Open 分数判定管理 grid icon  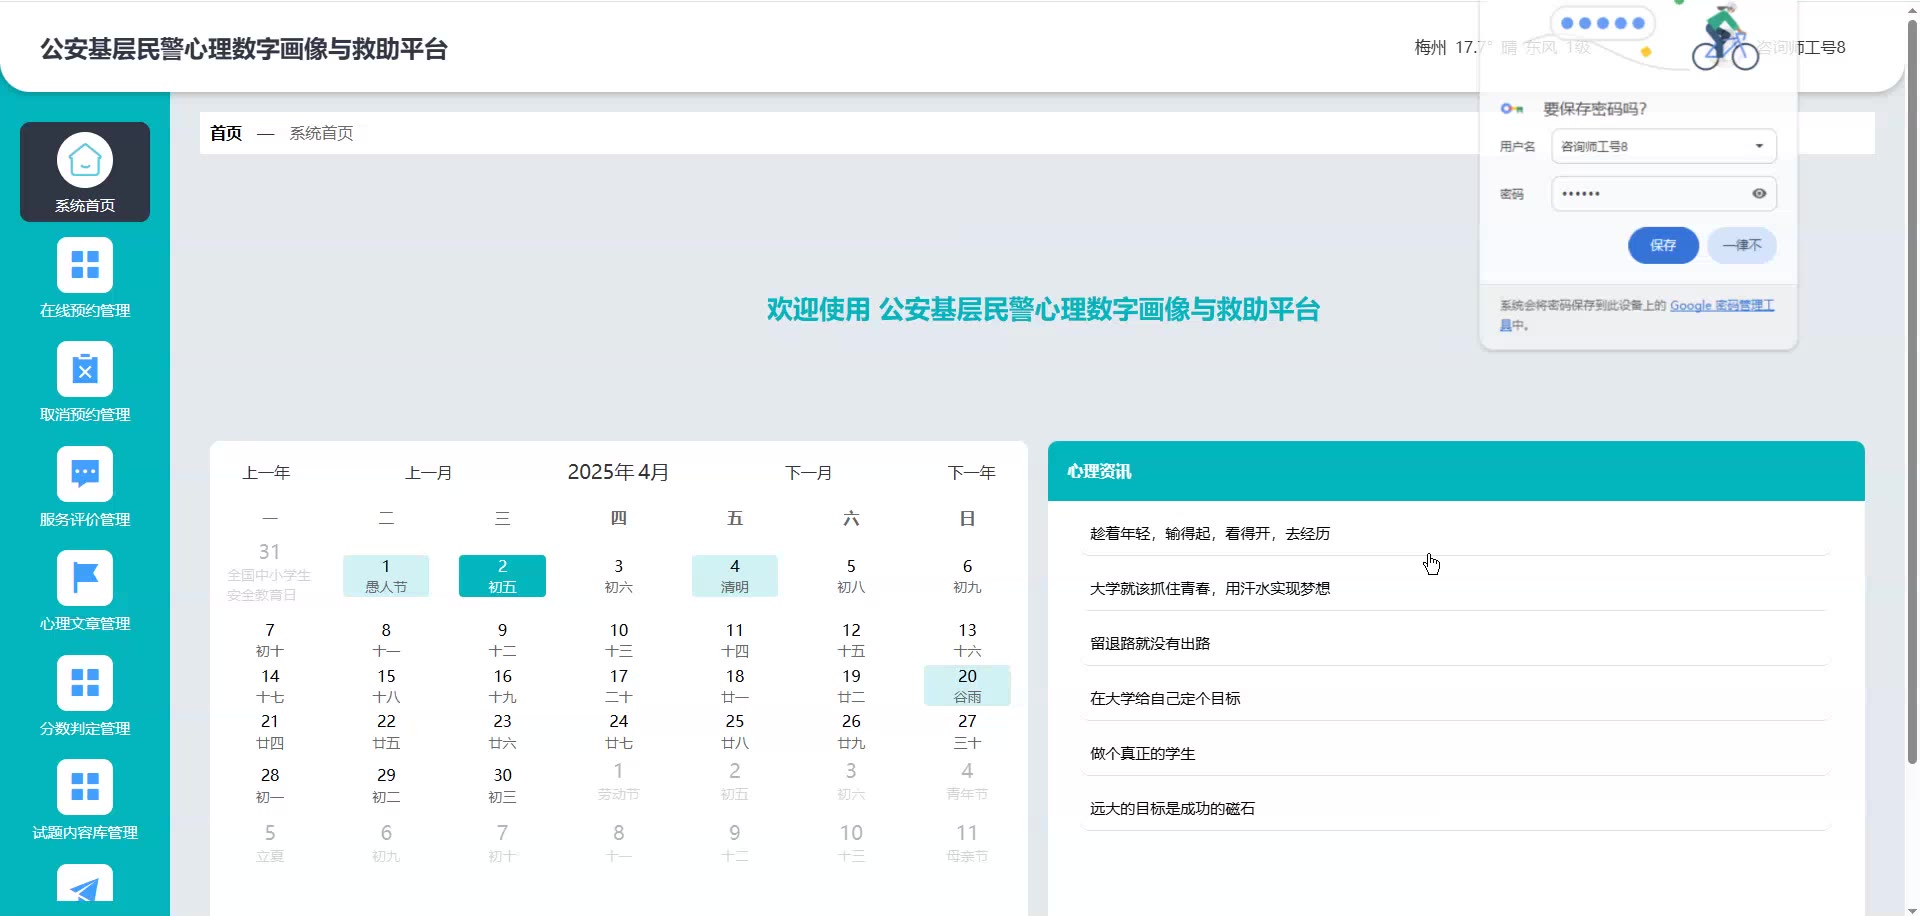(85, 683)
